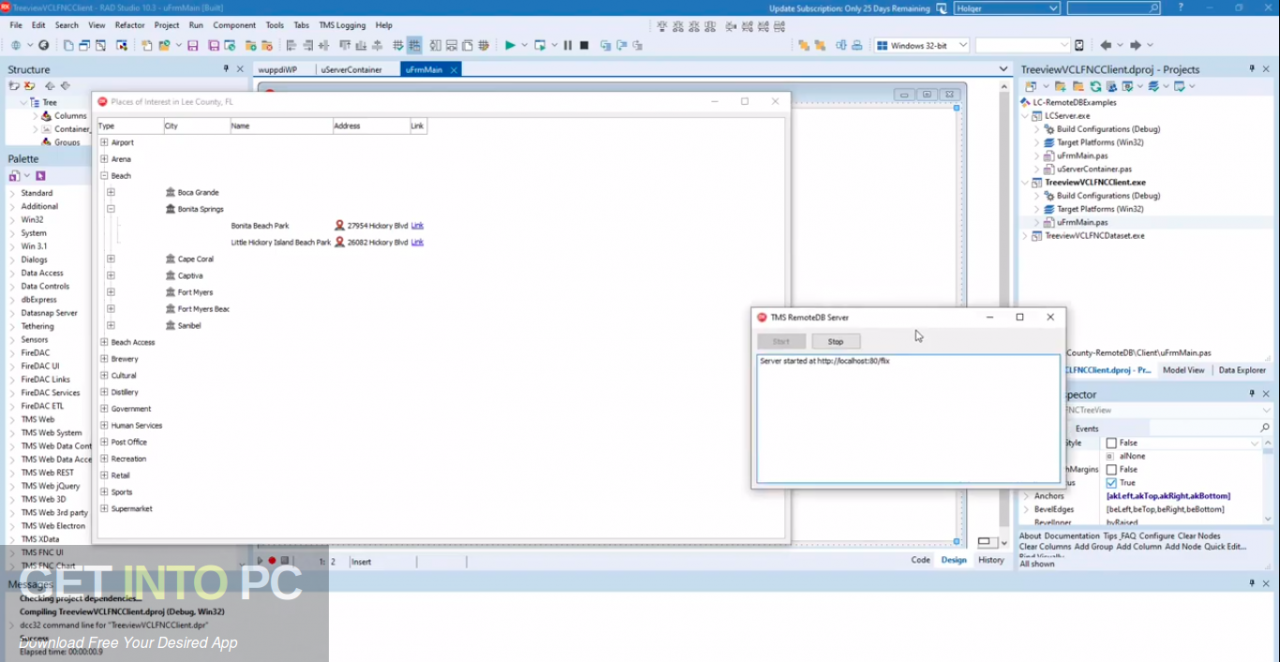Click Add New Project icon in Projects panel
This screenshot has width=1280, height=662.
point(1060,87)
